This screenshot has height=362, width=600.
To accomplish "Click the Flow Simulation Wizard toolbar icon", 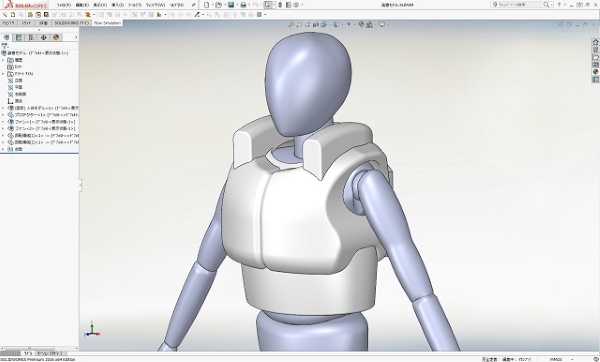I will click(x=5, y=15).
